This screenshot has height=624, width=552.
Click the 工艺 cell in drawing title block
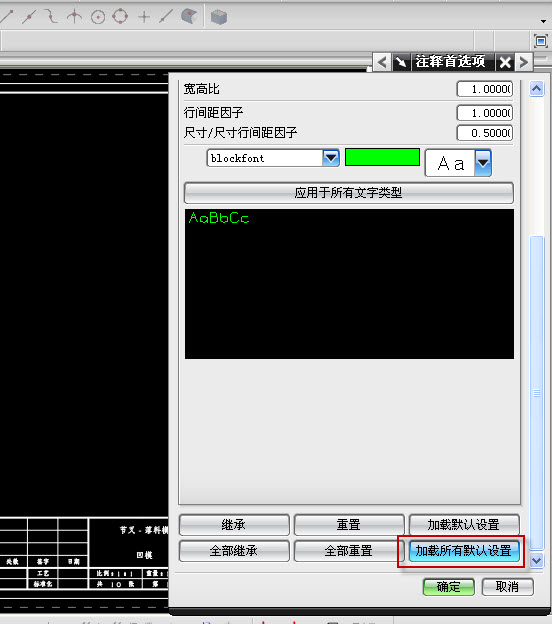pyautogui.click(x=43, y=573)
